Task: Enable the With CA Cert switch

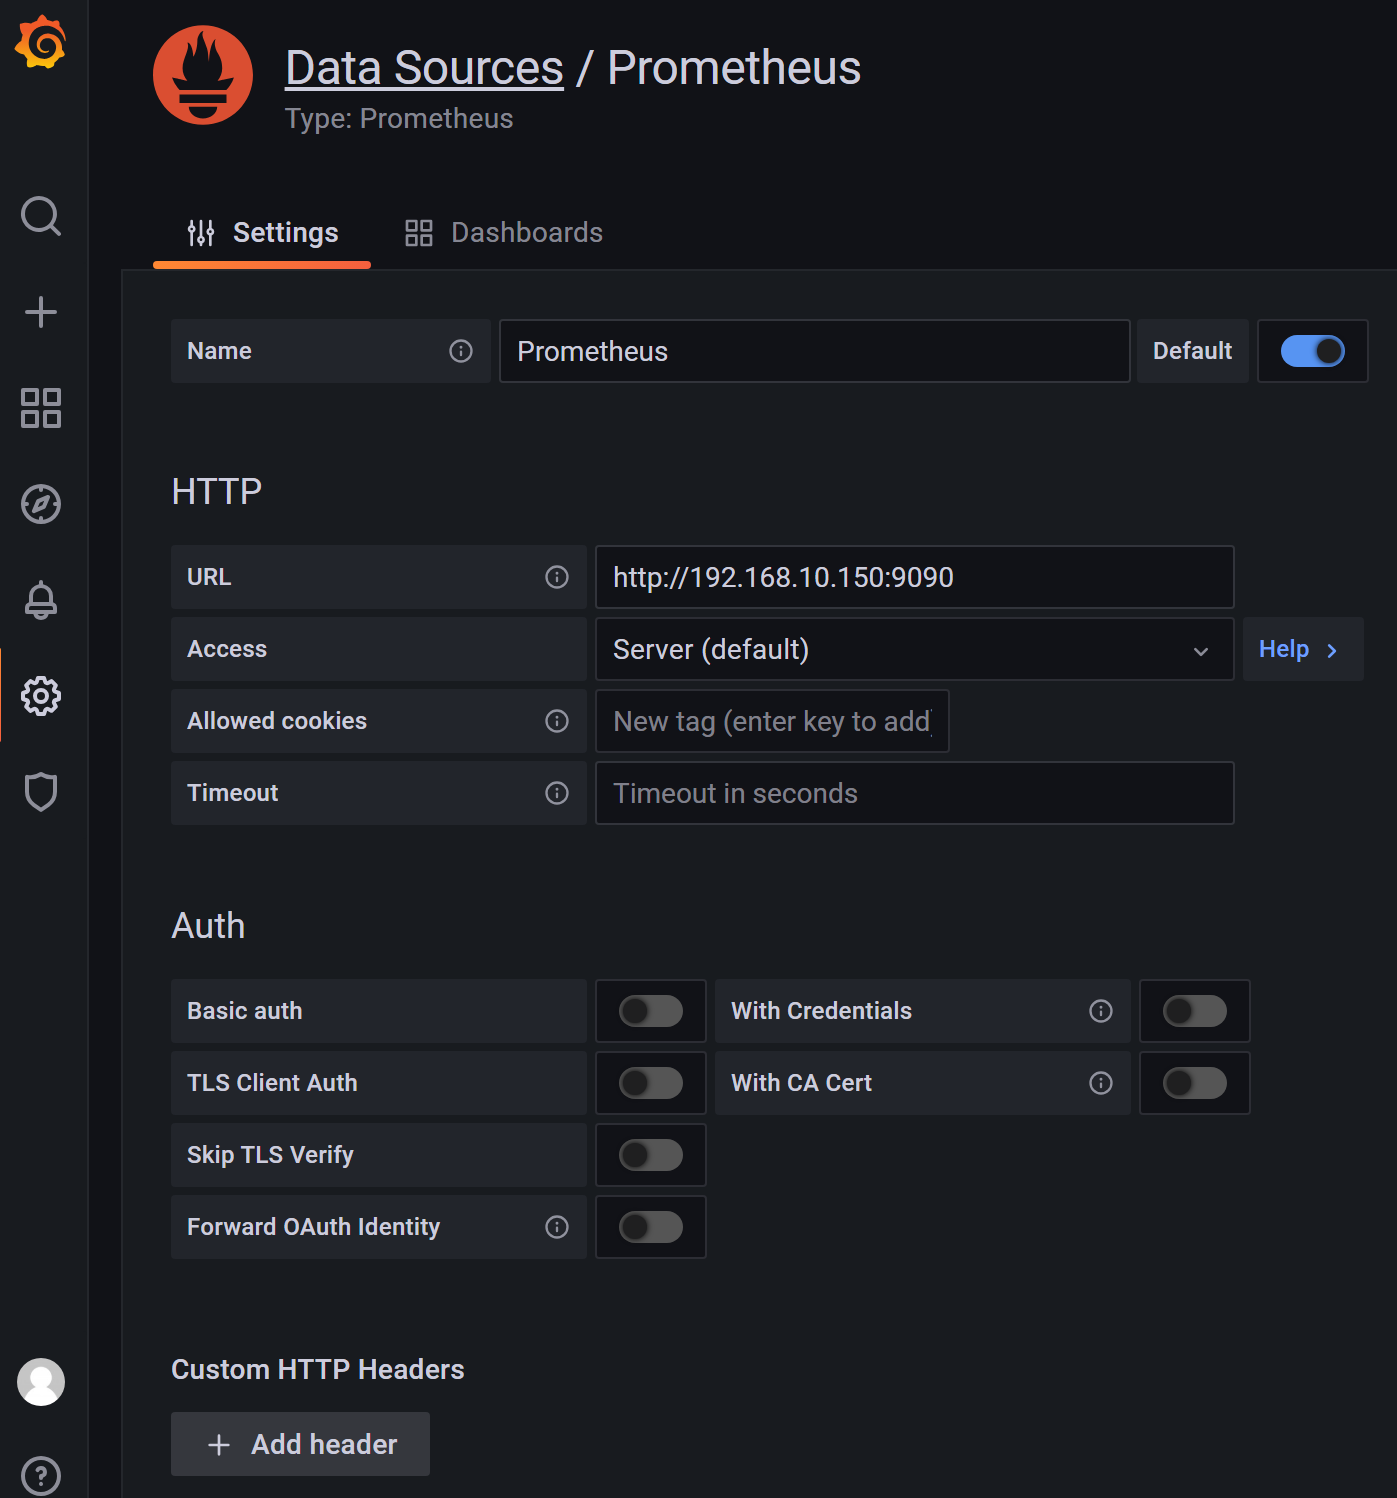Action: [x=1195, y=1083]
